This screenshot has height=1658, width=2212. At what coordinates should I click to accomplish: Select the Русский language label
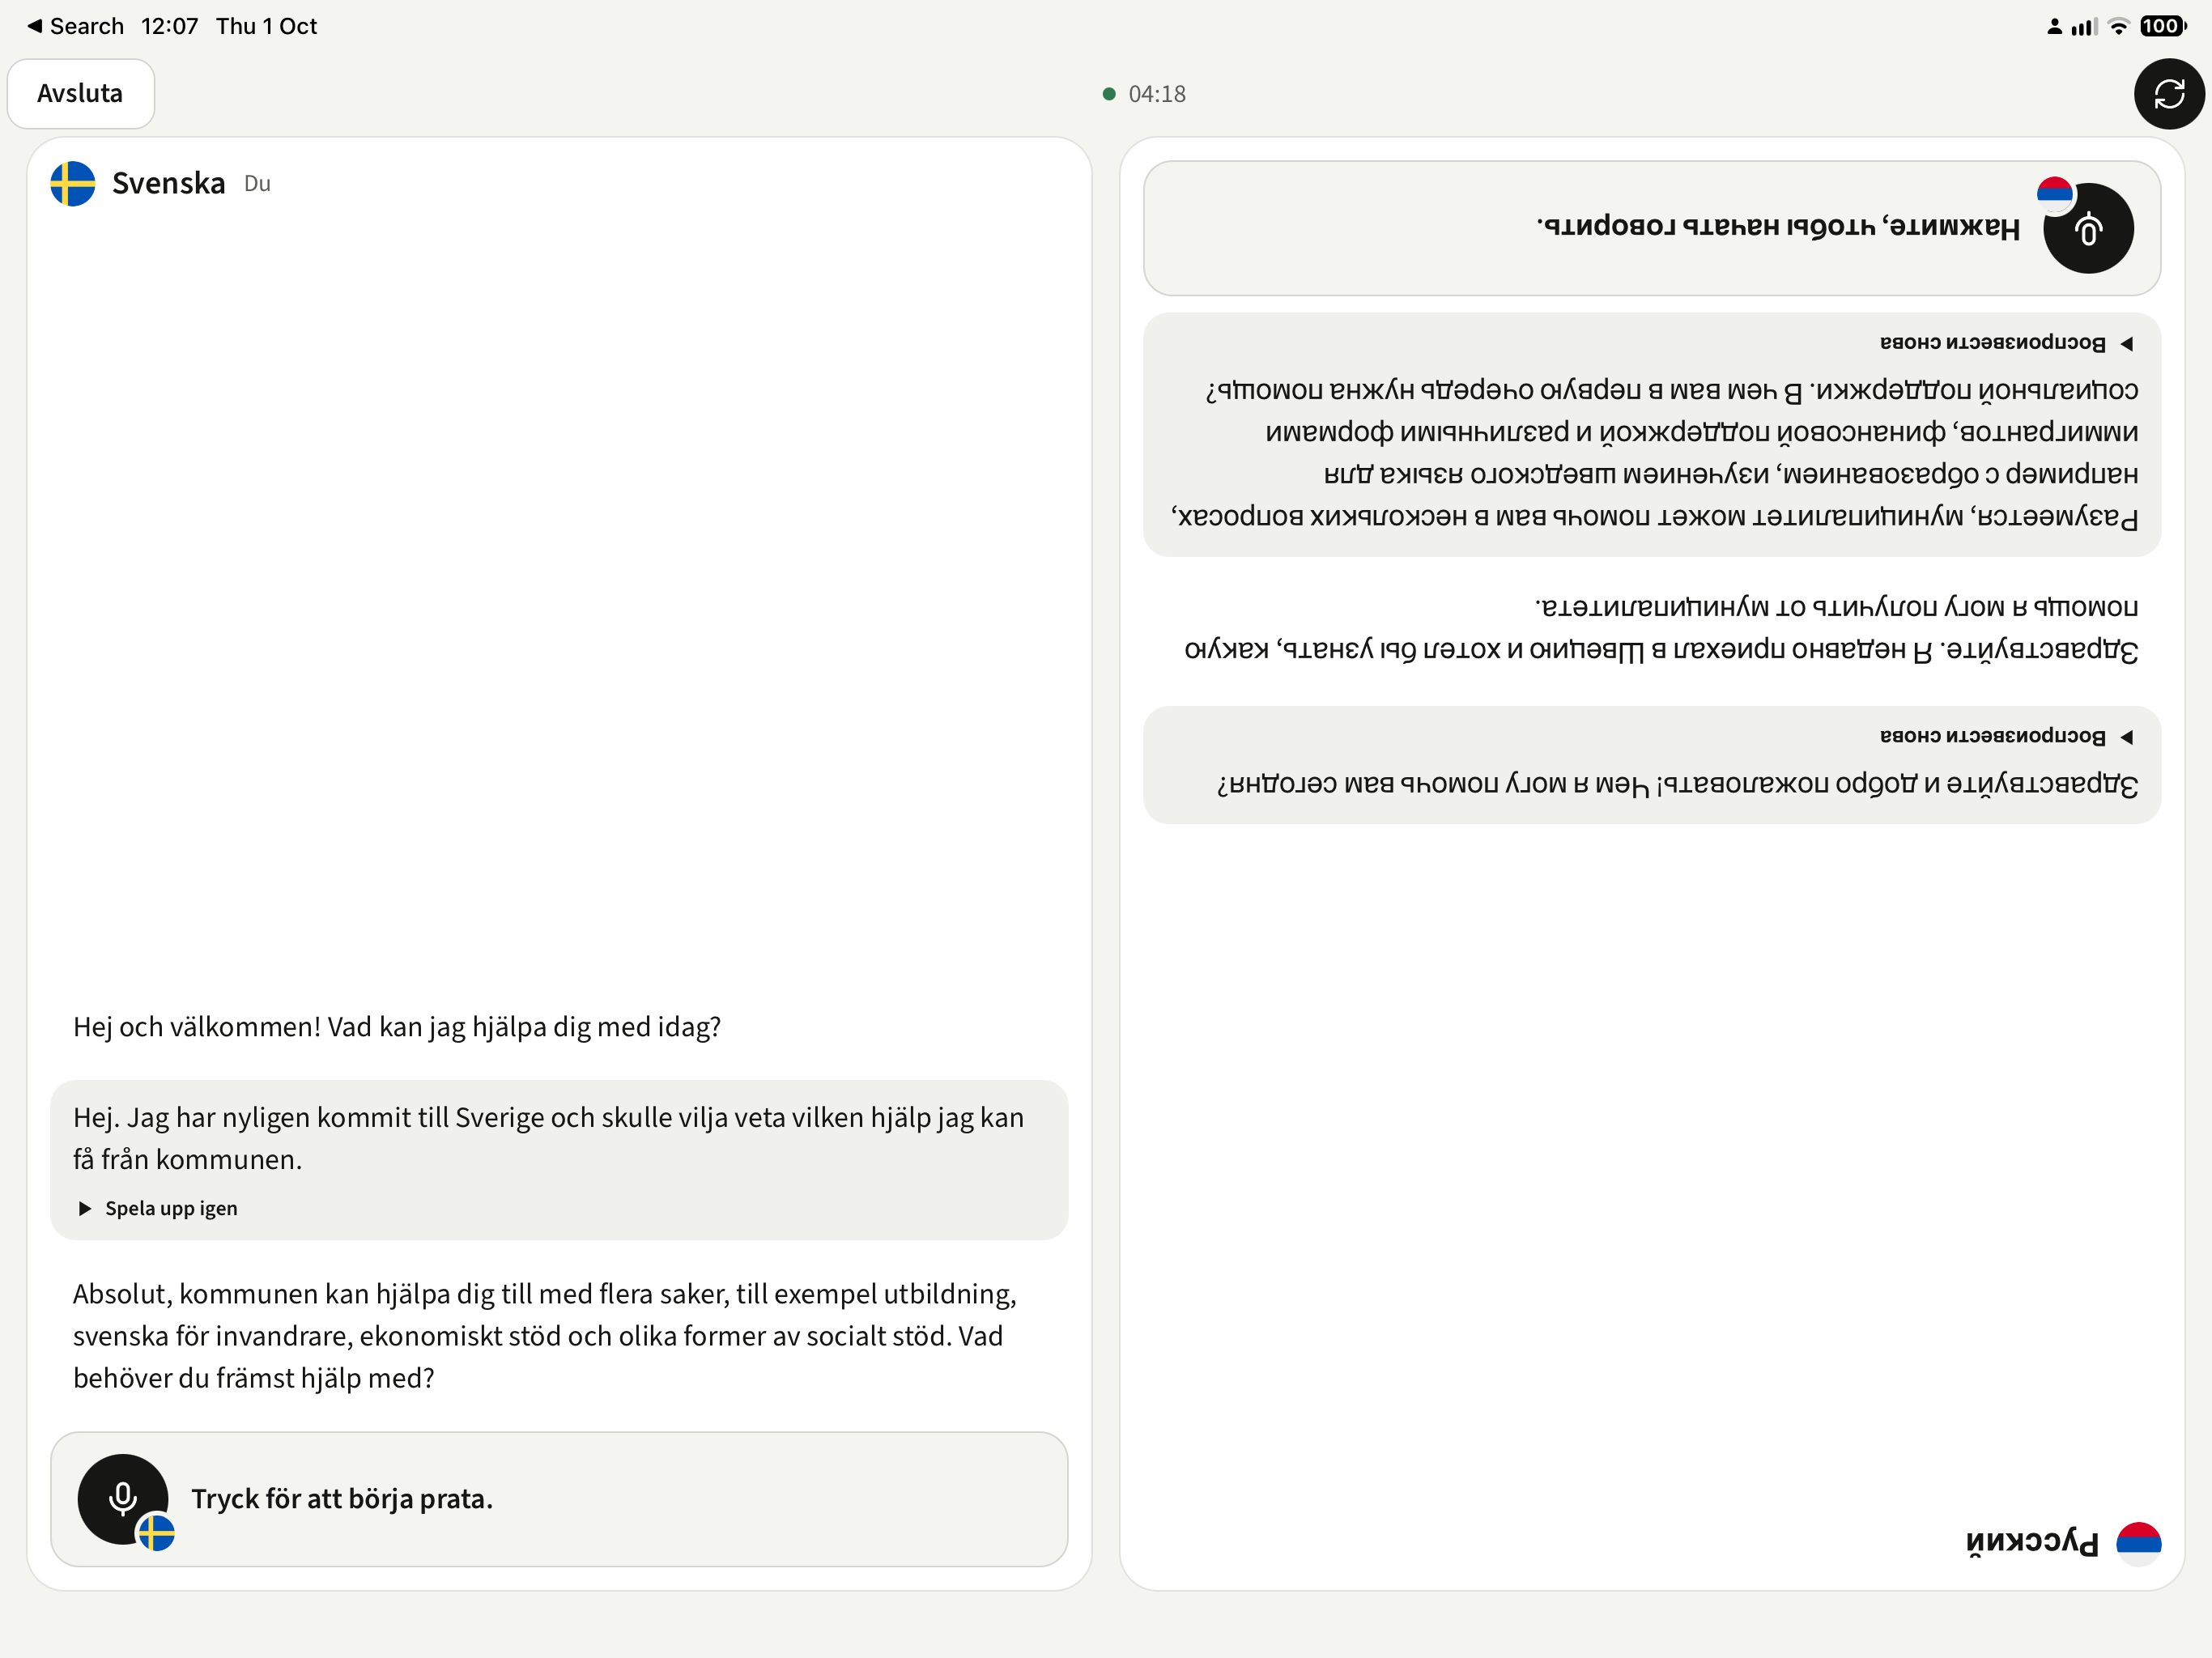(x=2032, y=1543)
